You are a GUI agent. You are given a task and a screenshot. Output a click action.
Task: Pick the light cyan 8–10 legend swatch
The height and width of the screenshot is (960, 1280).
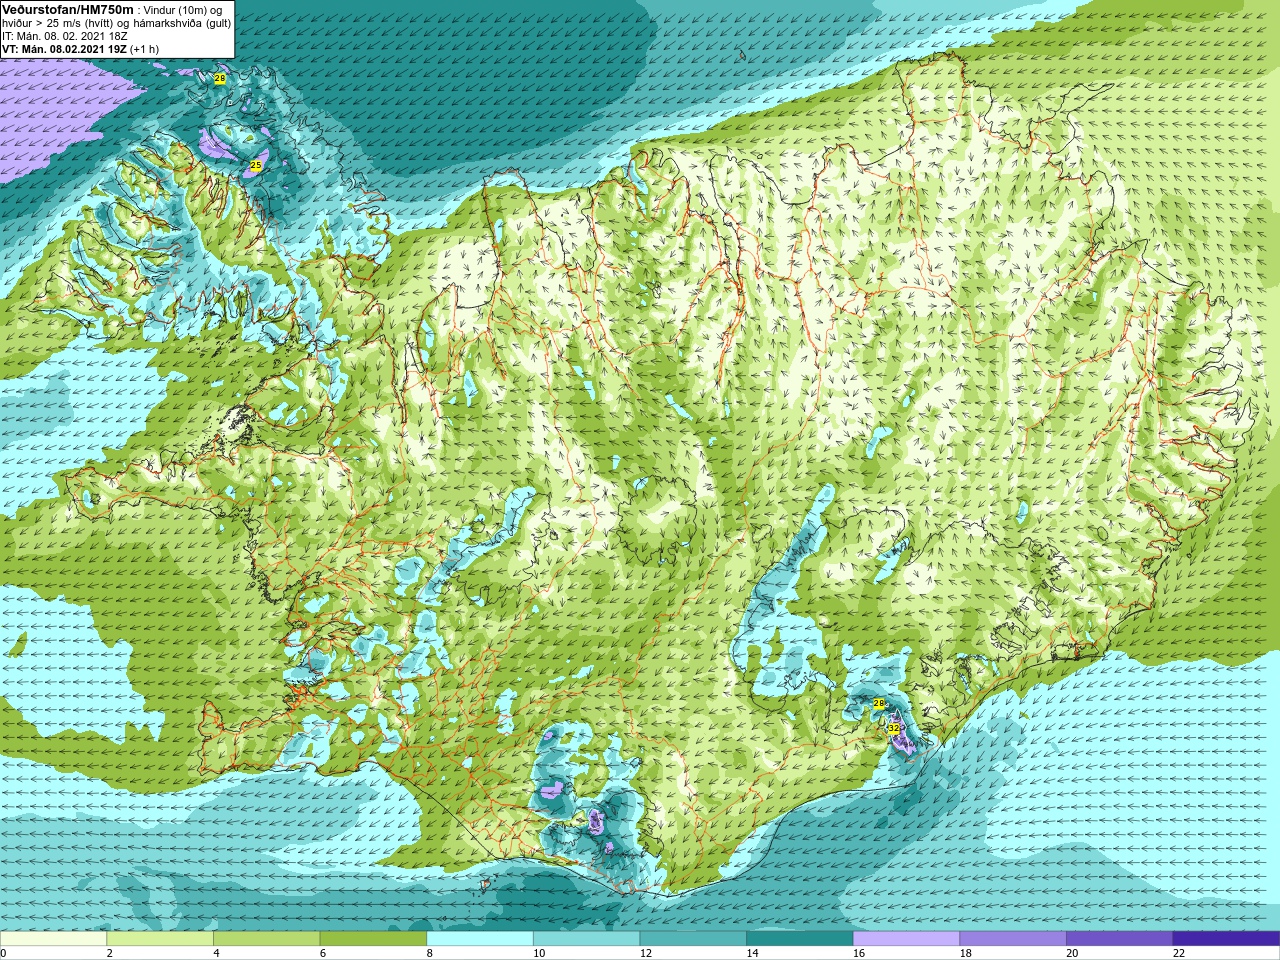(480, 939)
